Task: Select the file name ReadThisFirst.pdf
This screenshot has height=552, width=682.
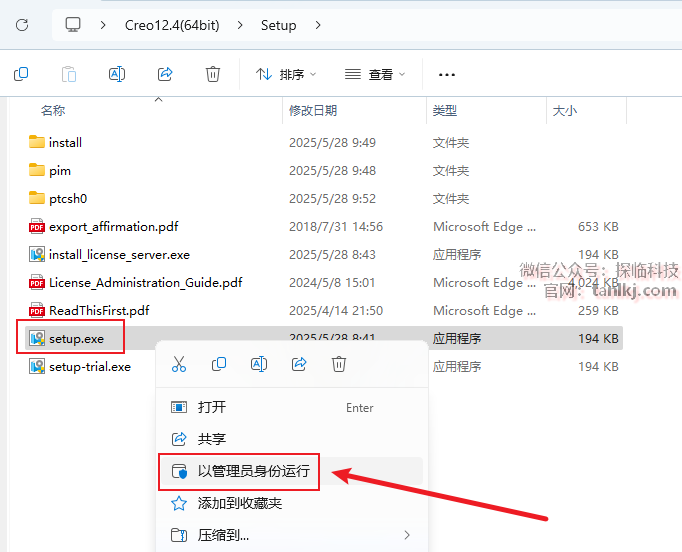Action: coord(99,311)
